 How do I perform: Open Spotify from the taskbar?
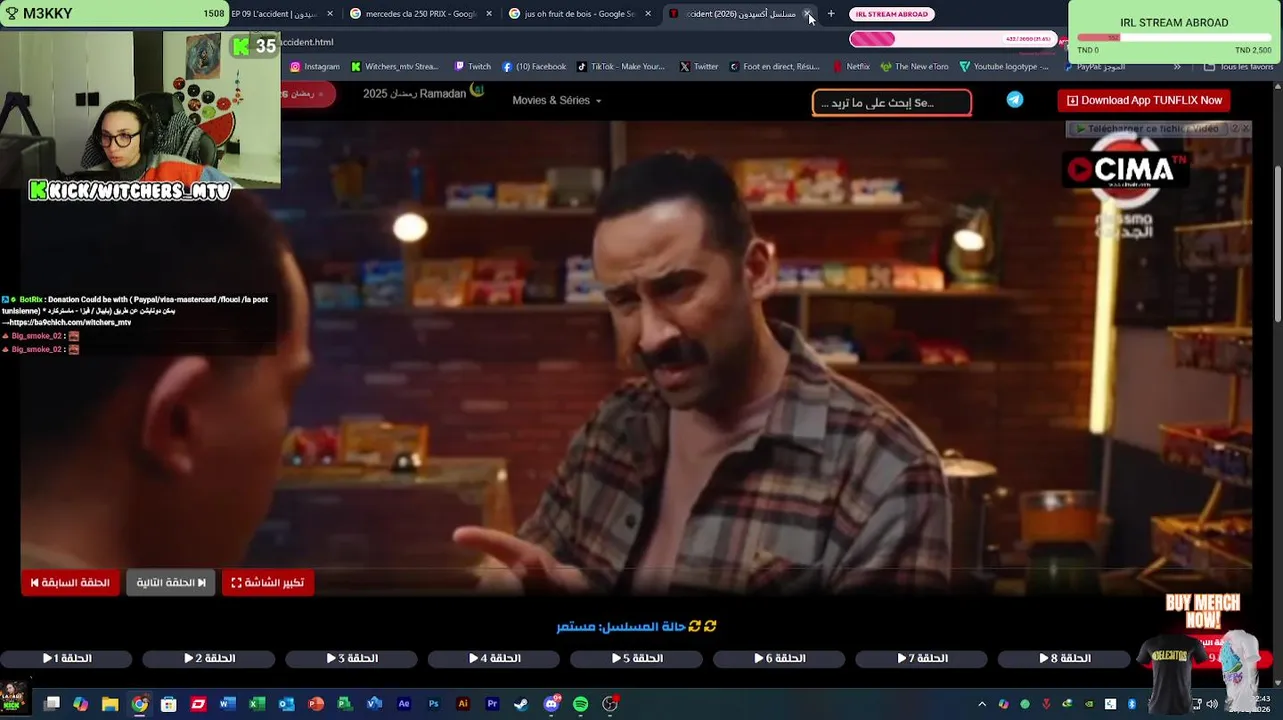(x=580, y=704)
